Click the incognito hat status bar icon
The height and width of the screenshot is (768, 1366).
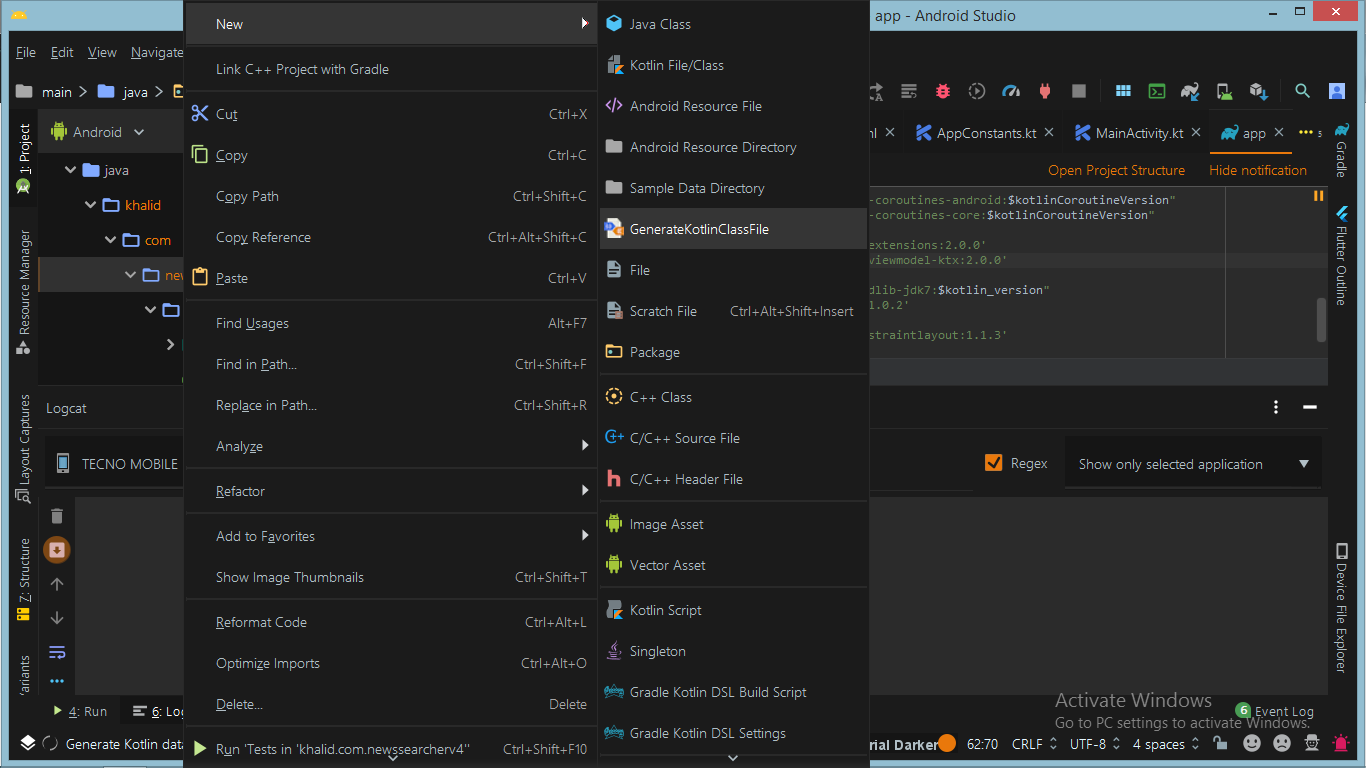click(x=1311, y=744)
